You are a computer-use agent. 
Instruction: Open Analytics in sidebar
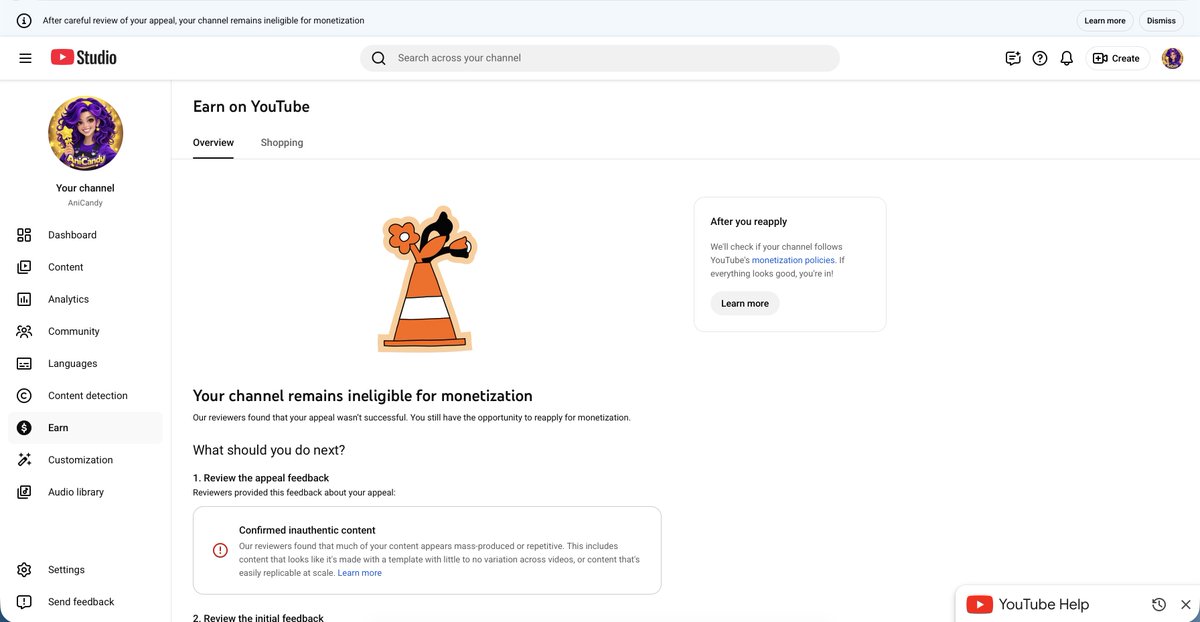point(85,299)
